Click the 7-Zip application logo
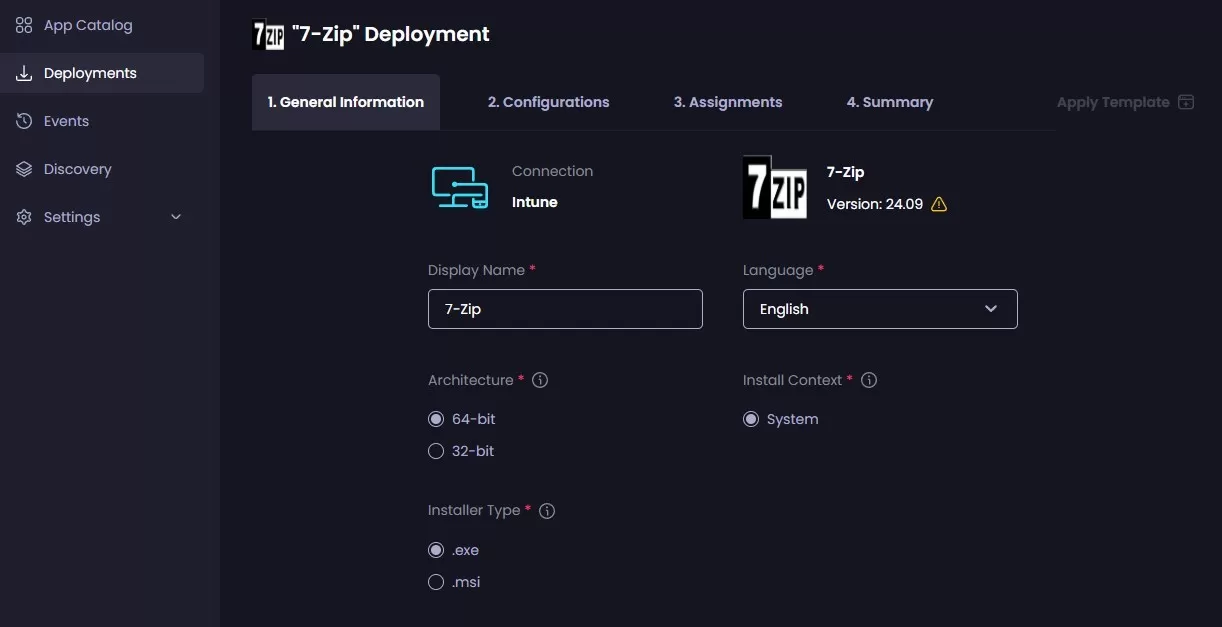Viewport: 1222px width, 627px height. 773,188
